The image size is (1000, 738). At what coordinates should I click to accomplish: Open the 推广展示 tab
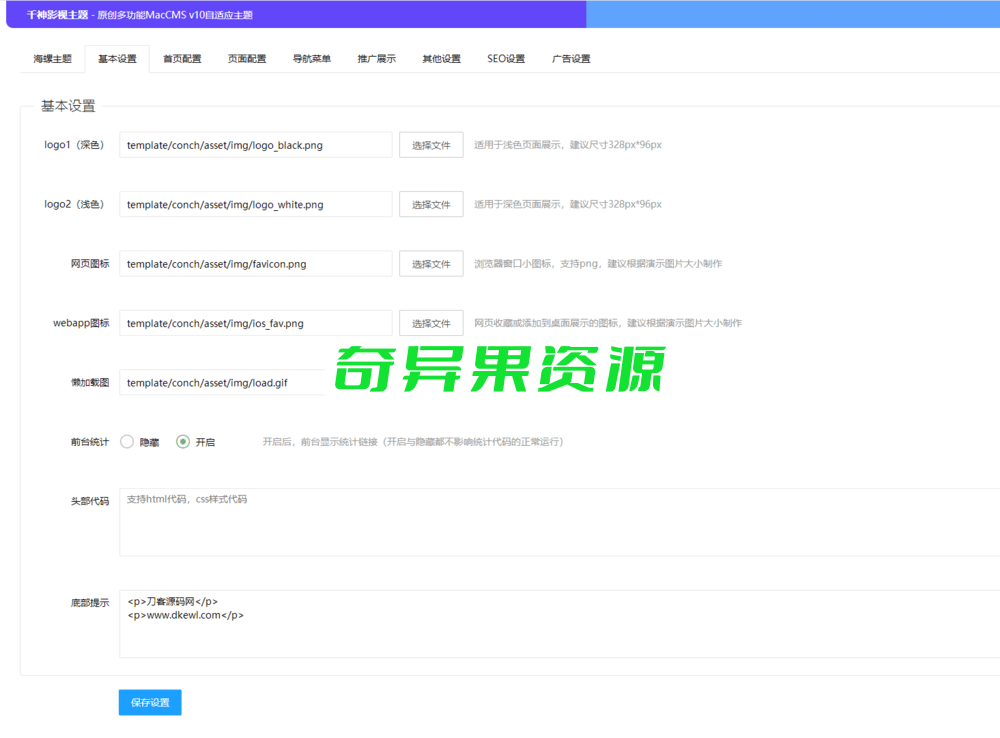point(376,58)
